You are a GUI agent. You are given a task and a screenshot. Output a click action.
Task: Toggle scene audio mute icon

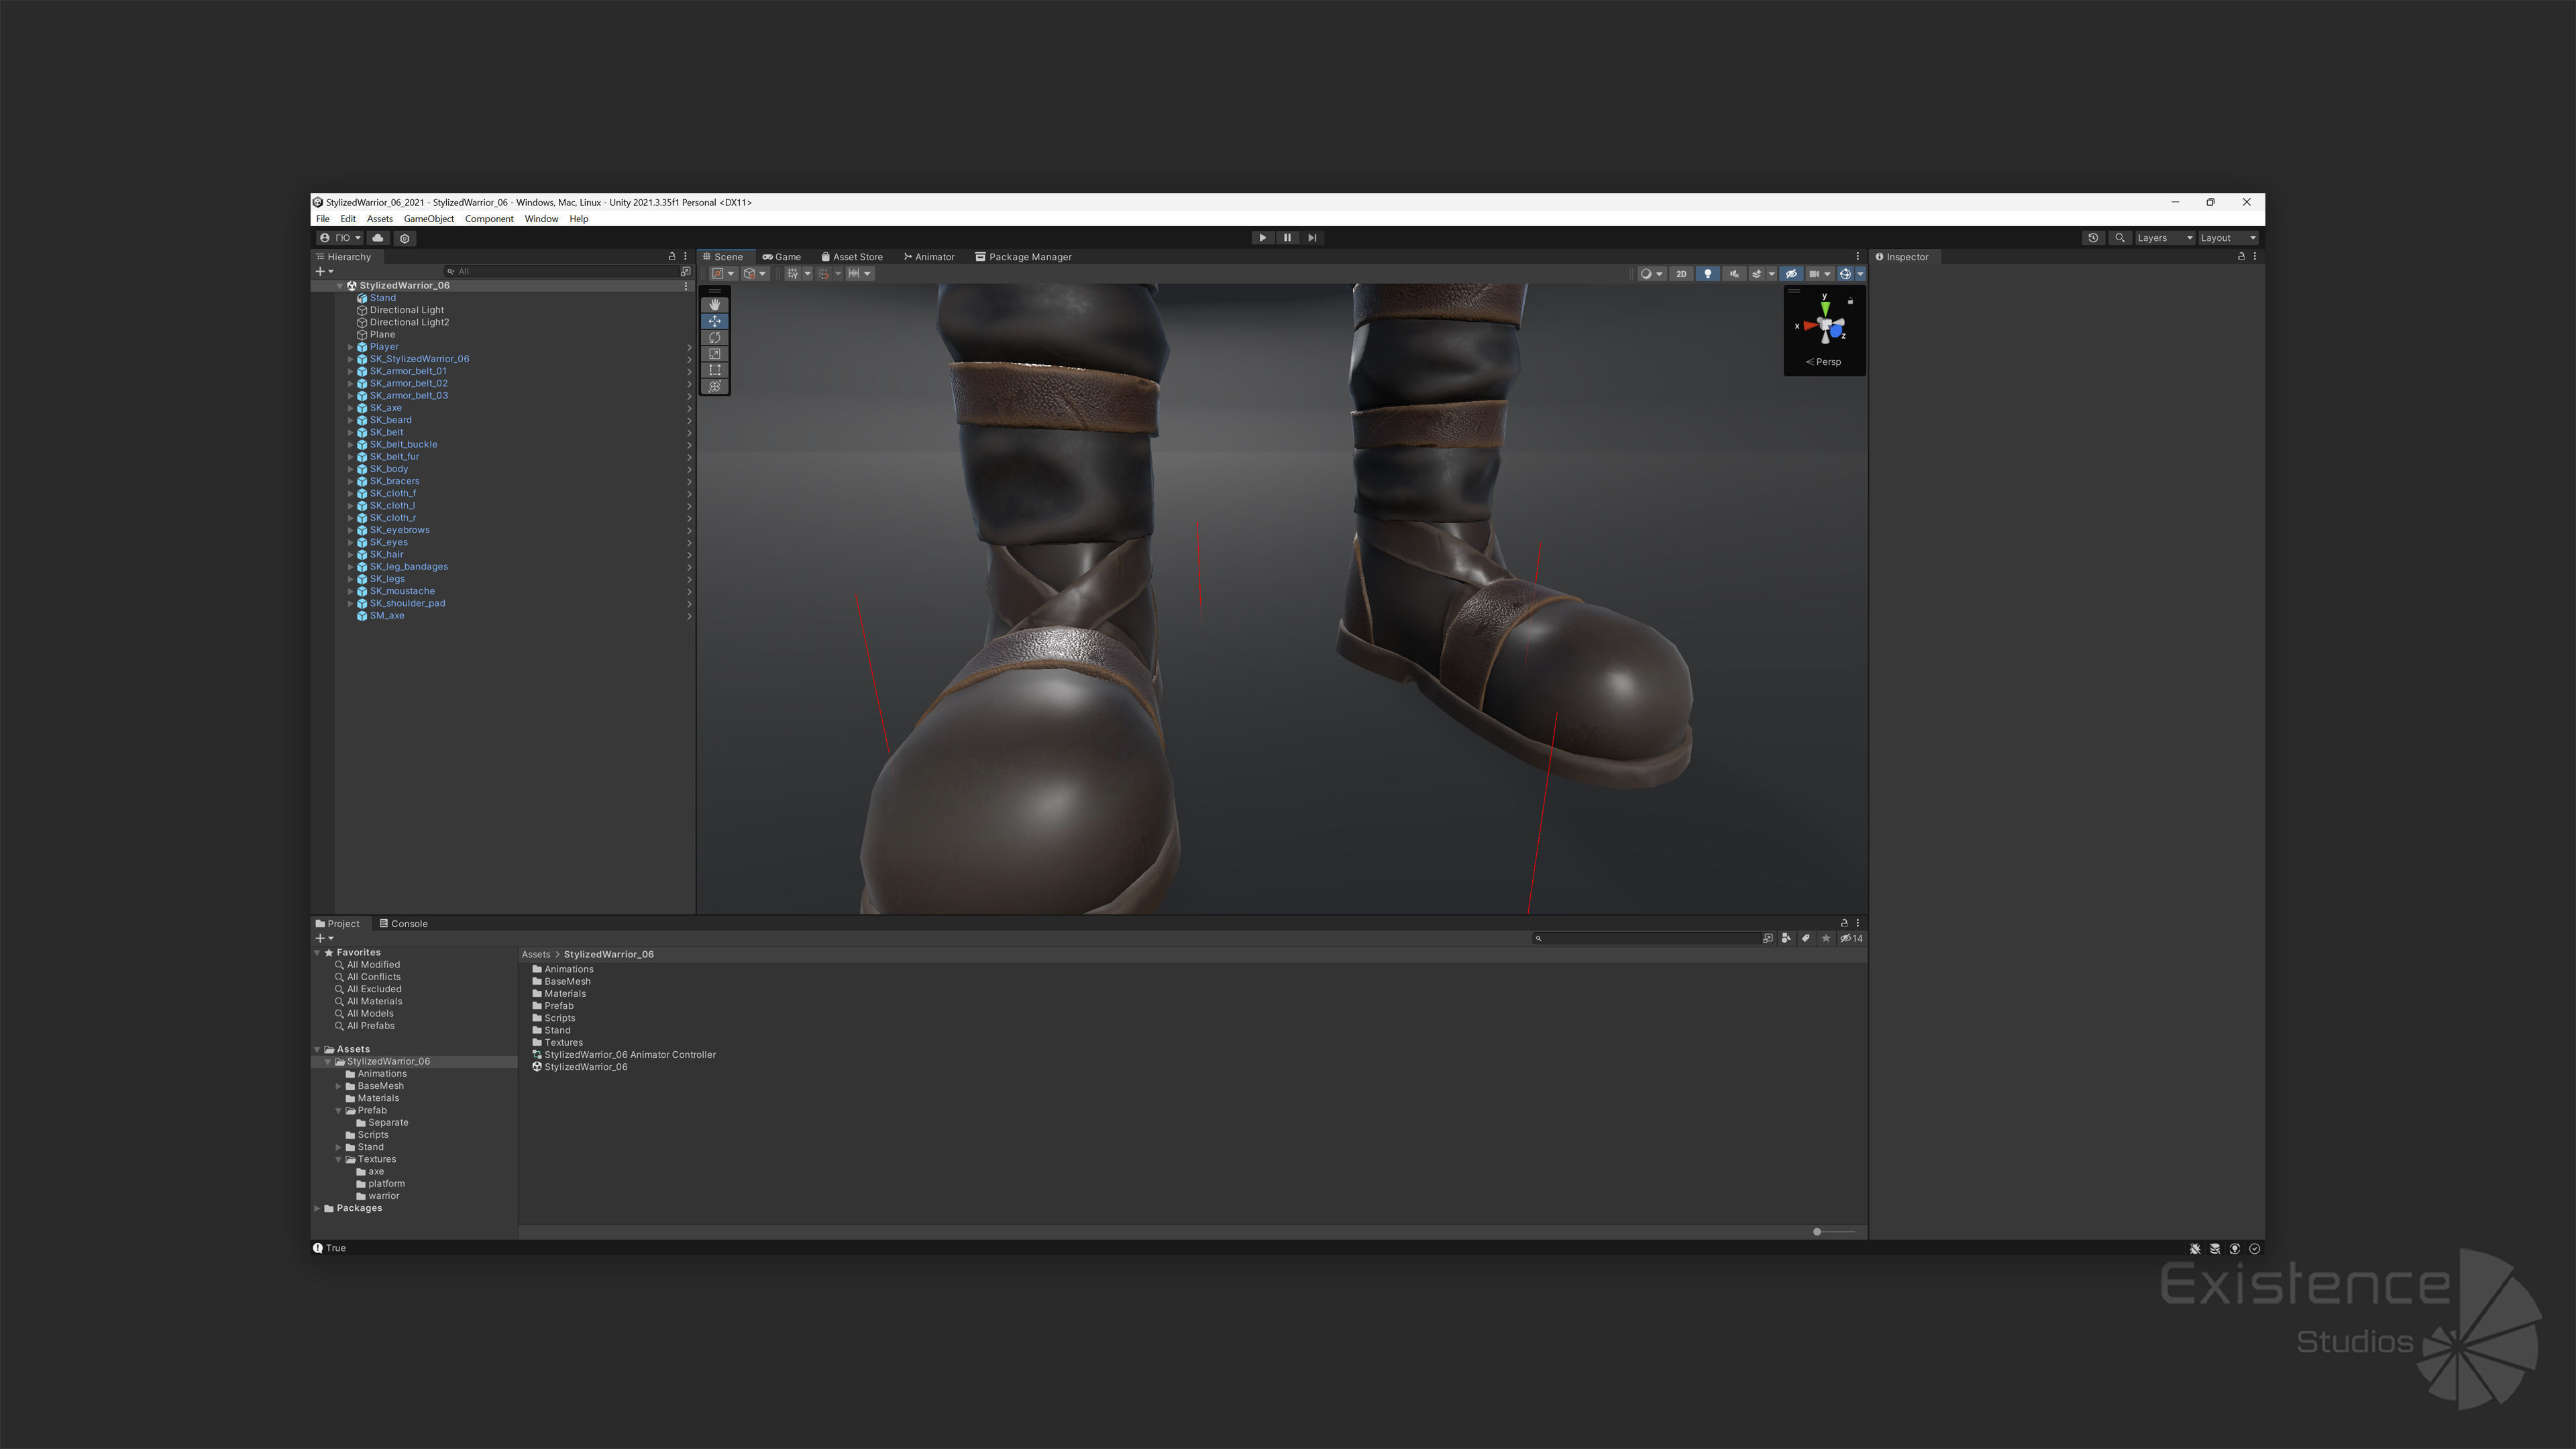1734,274
